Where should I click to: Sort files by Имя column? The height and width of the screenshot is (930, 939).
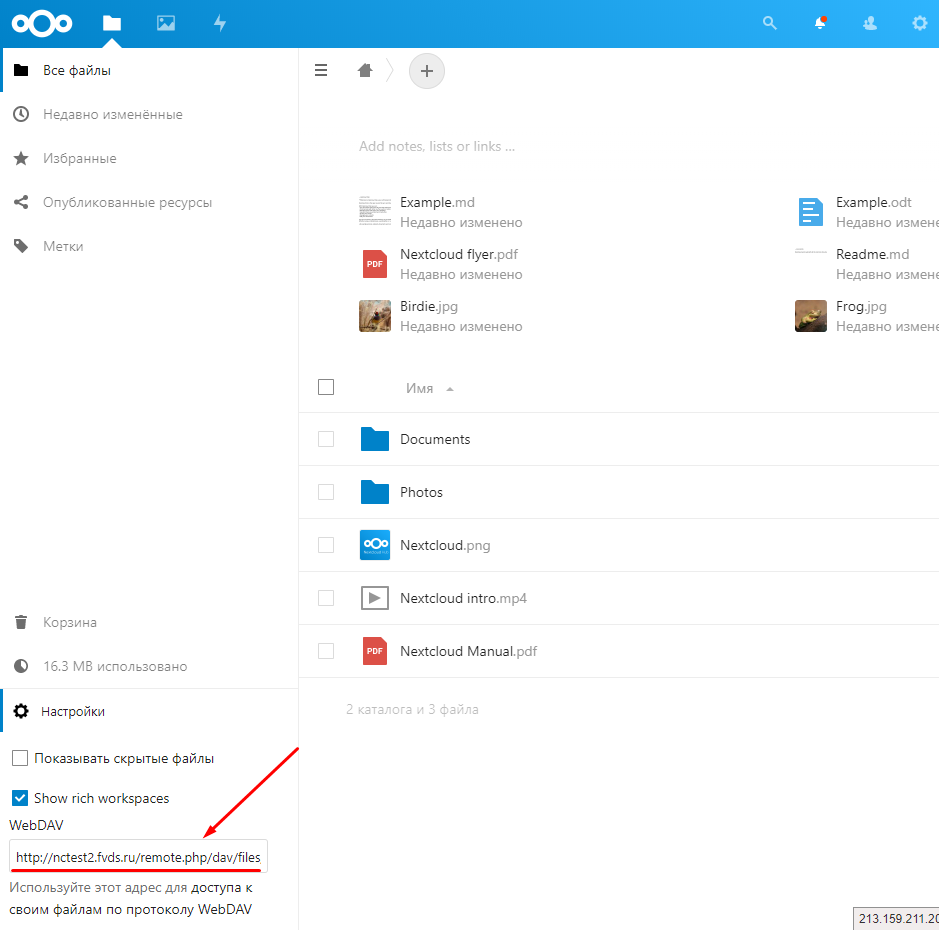click(x=429, y=389)
